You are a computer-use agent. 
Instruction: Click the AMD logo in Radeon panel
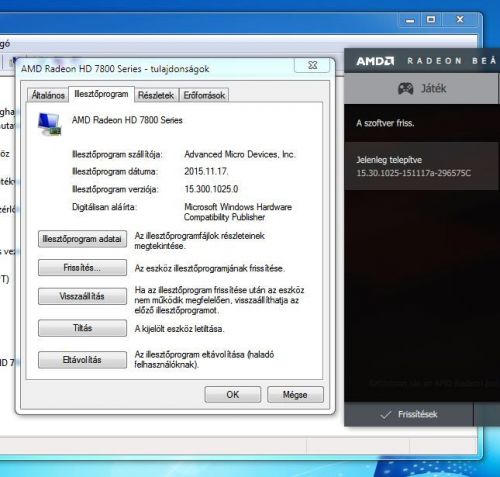coord(375,61)
